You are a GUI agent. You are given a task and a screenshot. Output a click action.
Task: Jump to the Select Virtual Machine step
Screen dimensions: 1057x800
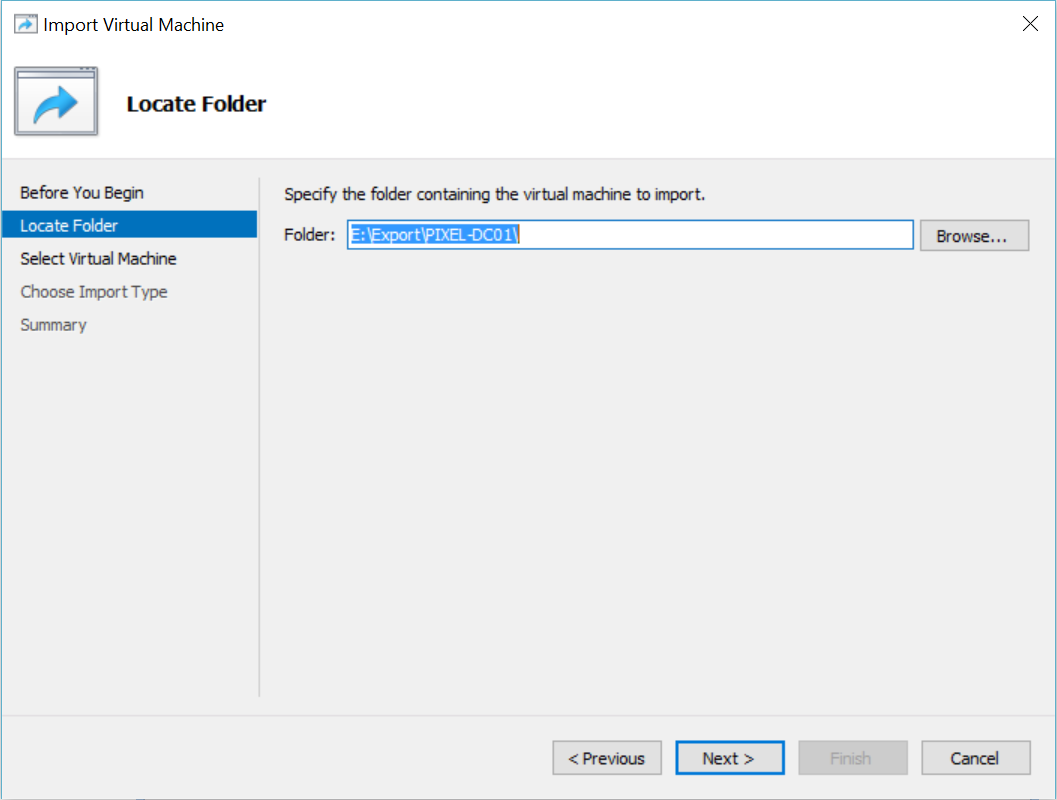pyautogui.click(x=98, y=259)
